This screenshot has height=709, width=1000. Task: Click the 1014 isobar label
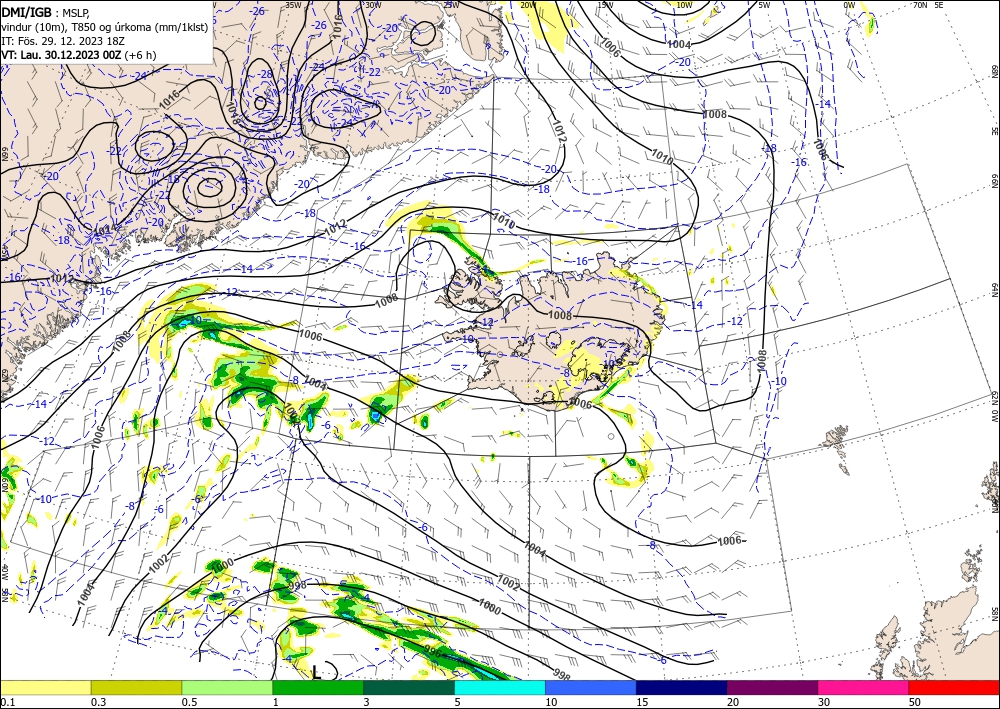pos(105,230)
